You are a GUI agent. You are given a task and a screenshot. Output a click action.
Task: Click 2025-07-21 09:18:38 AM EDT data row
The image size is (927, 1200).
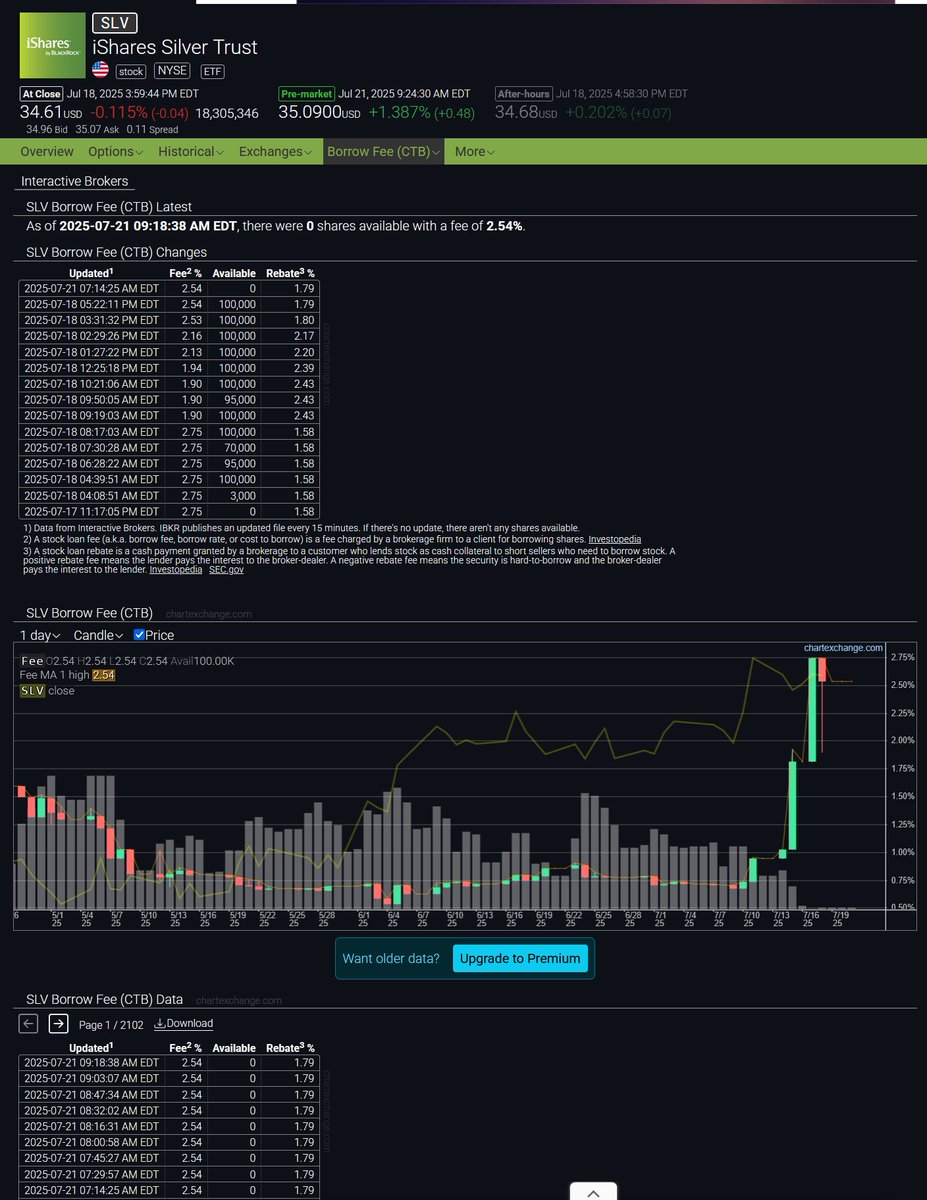click(169, 1063)
